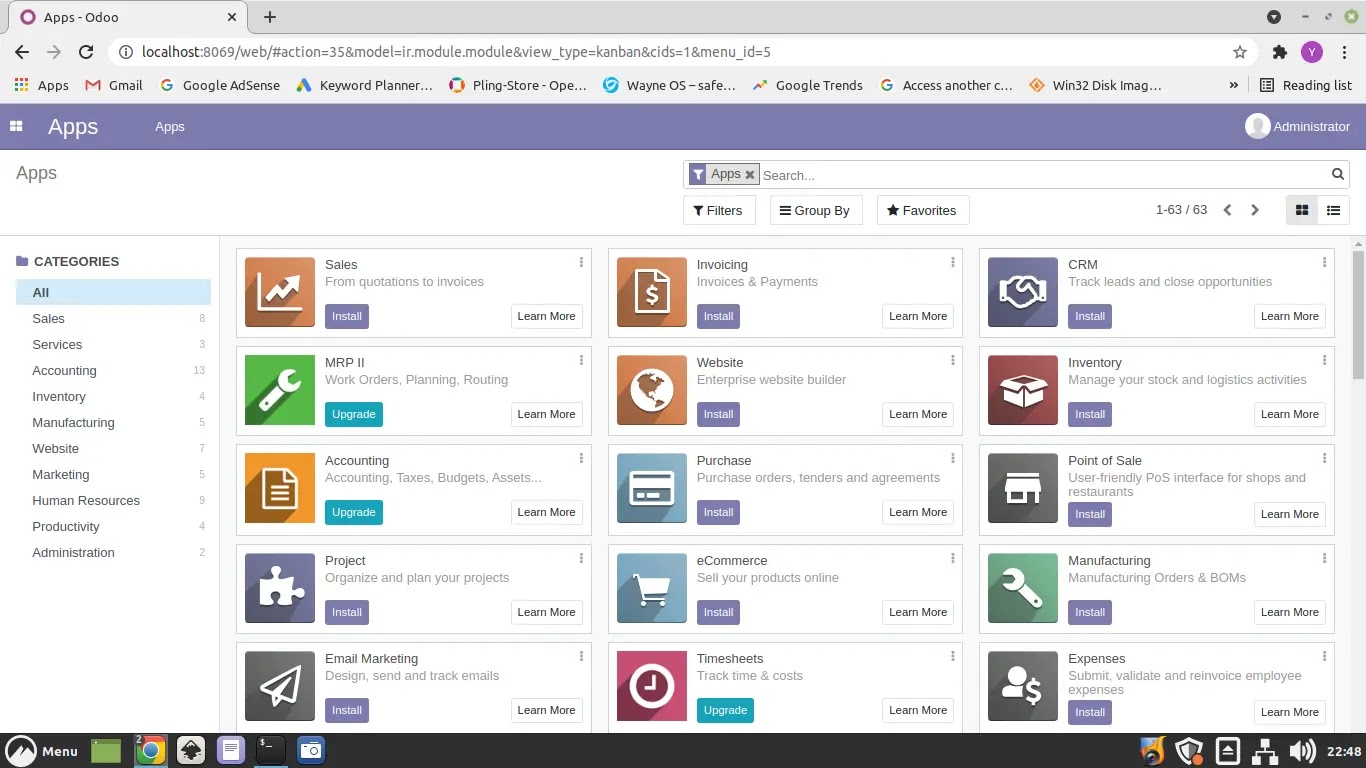Click the Inventory box icon
This screenshot has width=1366, height=768.
pyautogui.click(x=1023, y=390)
